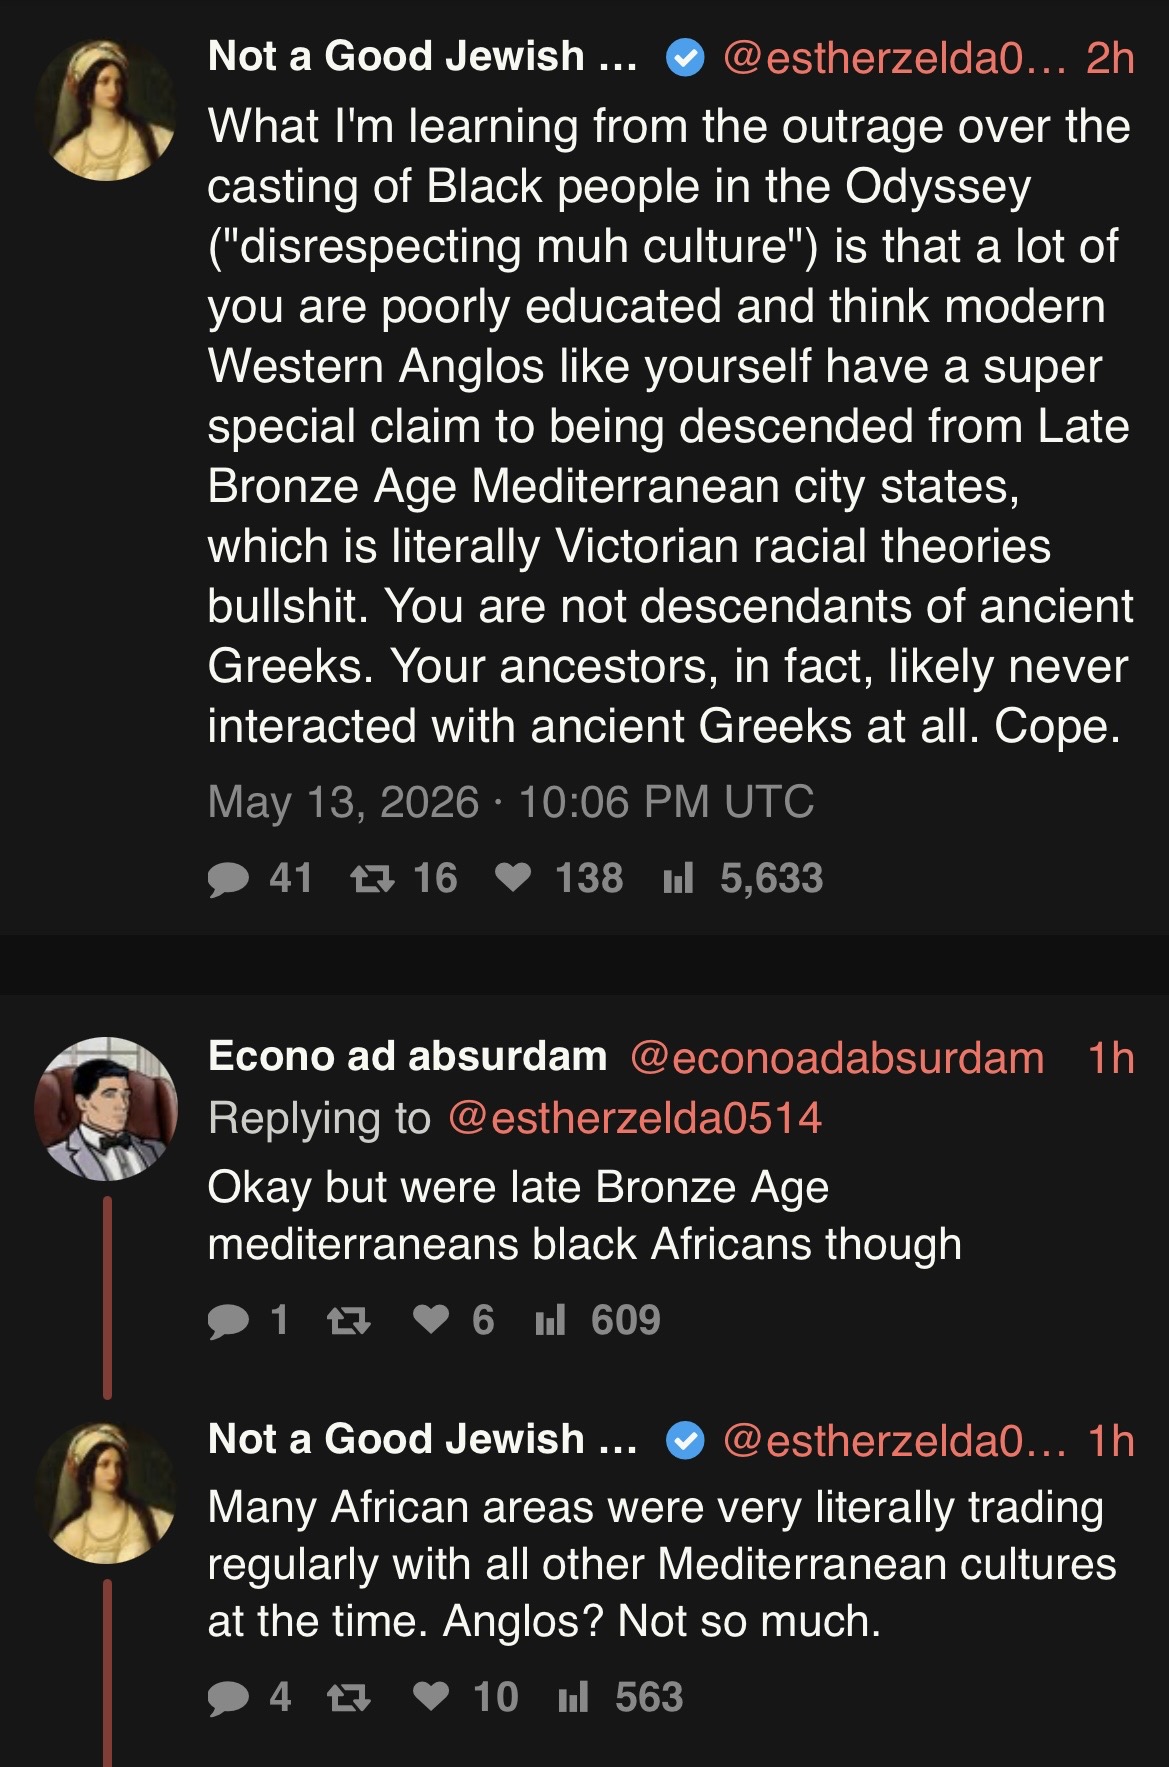View stats showing 609 views
Screen dimensions: 1169x1767
(598, 1320)
